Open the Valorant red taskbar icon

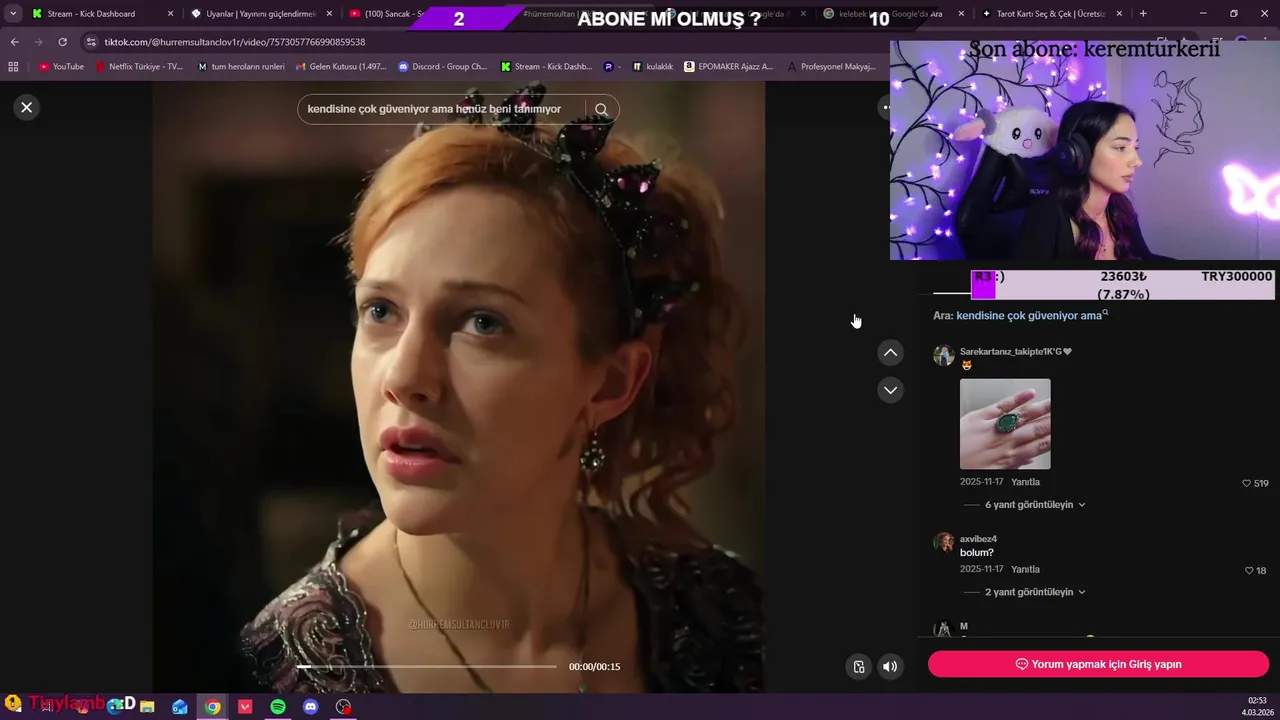pos(245,707)
